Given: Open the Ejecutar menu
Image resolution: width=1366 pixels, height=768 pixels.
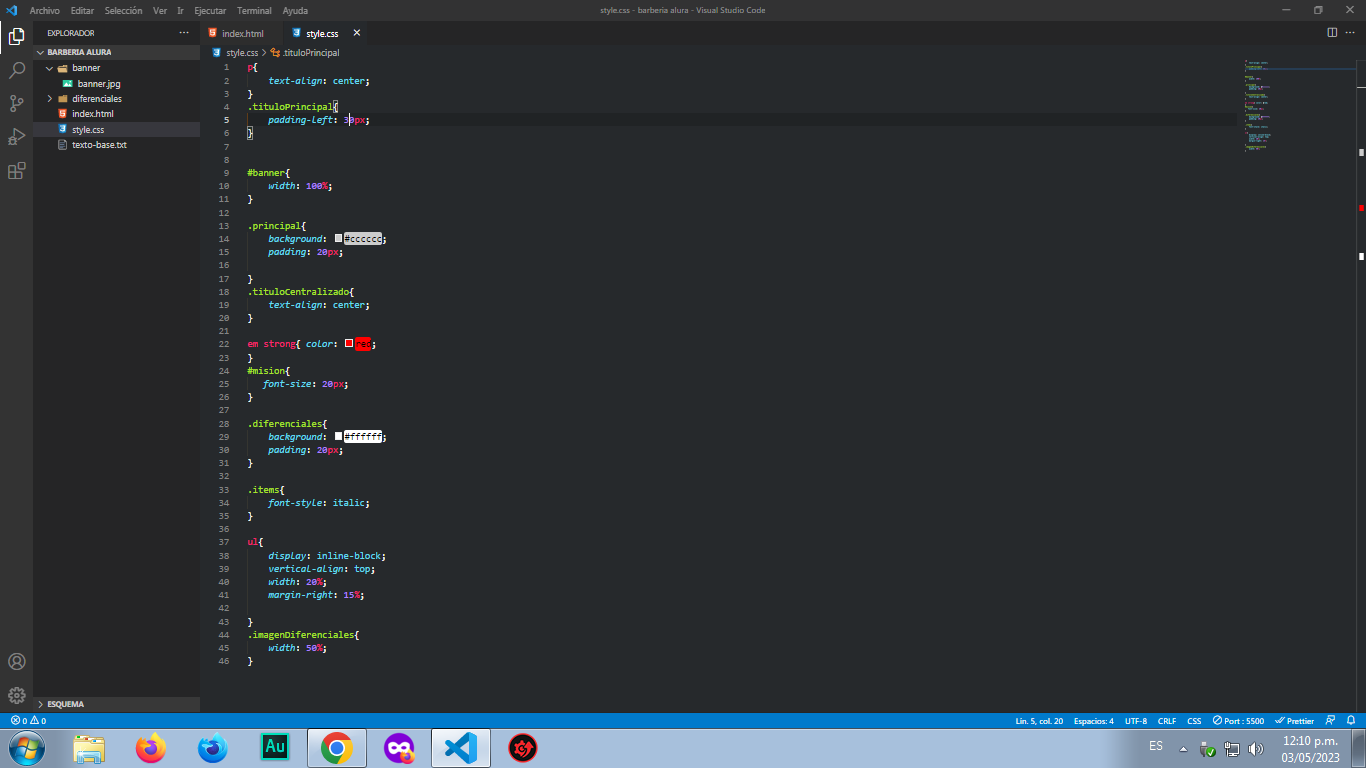Looking at the screenshot, I should 210,10.
